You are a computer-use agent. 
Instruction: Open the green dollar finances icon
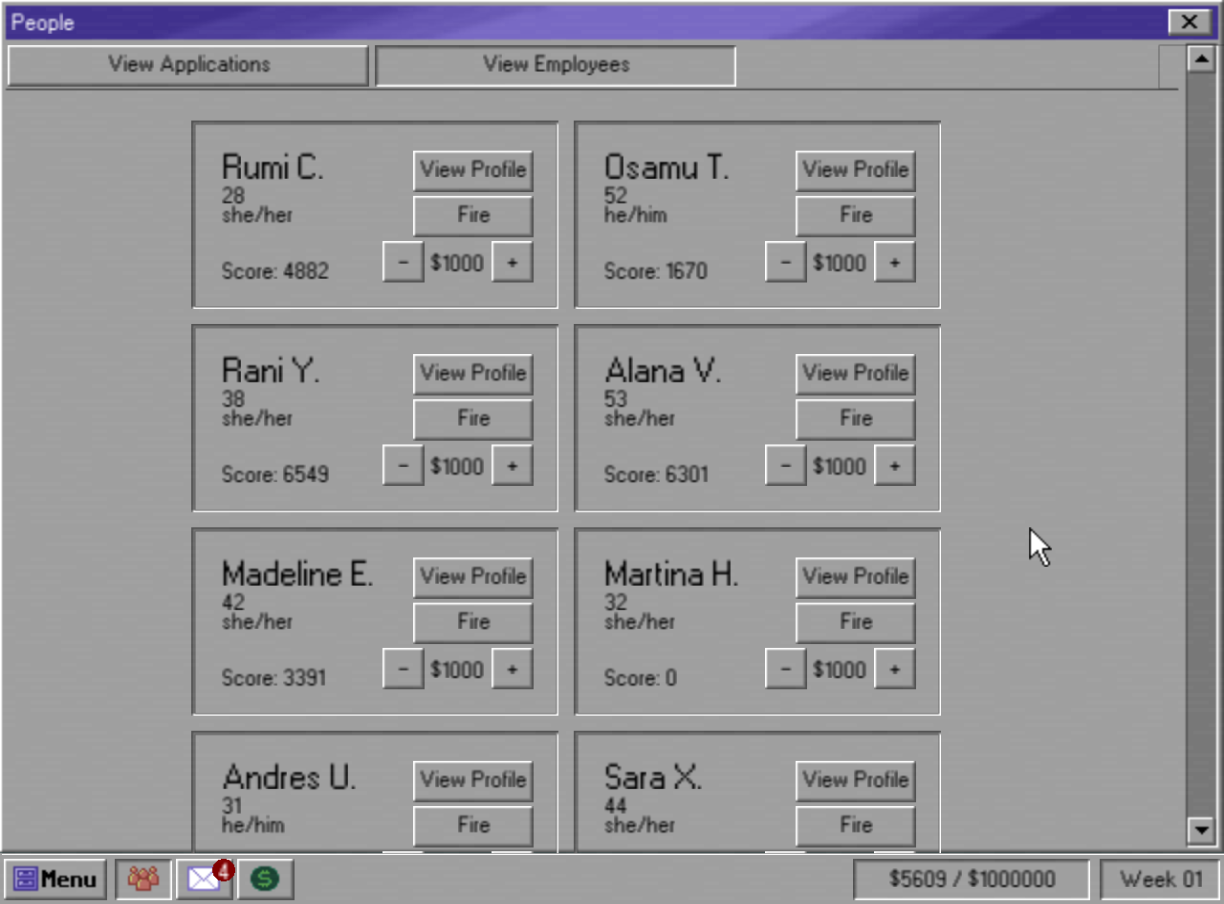[x=265, y=880]
